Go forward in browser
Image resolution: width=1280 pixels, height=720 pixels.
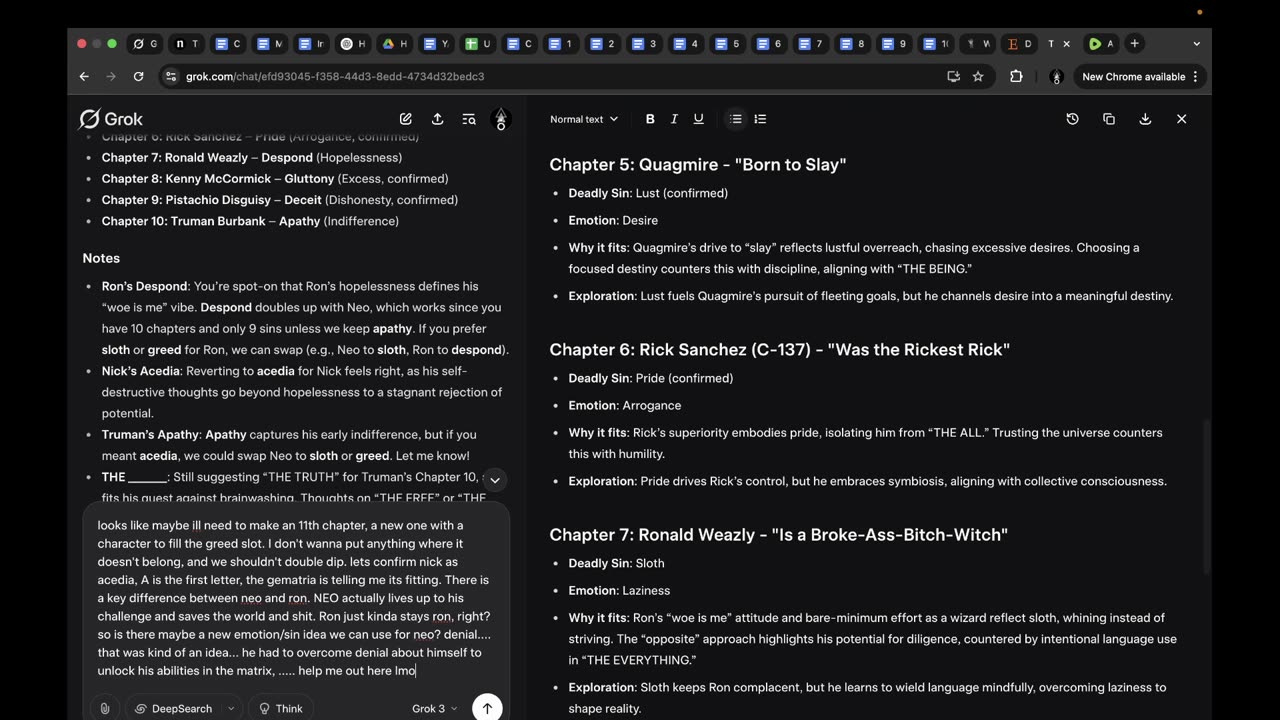pyautogui.click(x=111, y=76)
